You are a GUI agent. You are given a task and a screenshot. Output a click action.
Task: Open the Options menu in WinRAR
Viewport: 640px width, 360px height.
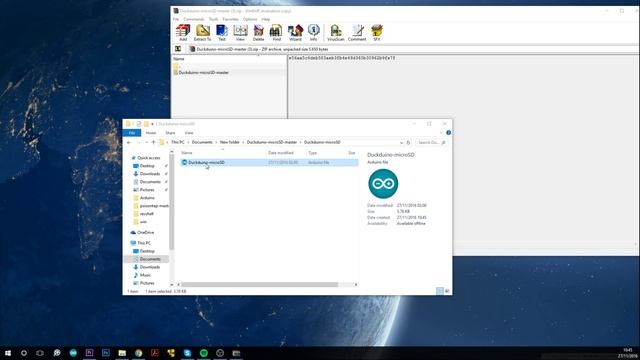[x=250, y=19]
